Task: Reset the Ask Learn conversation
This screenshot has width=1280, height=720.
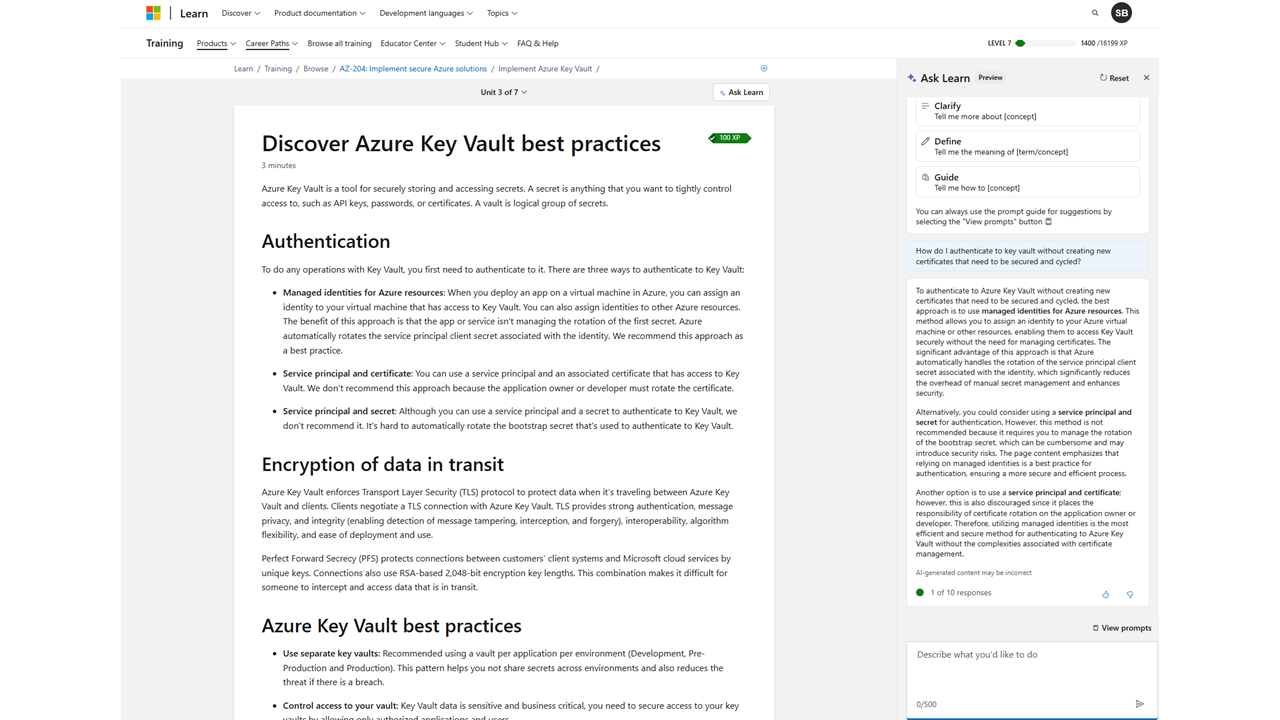Action: coord(1114,78)
